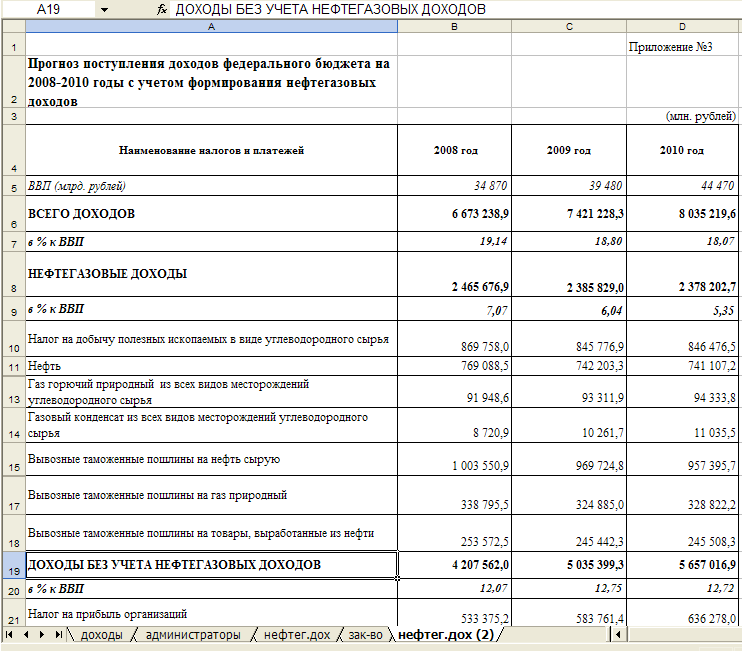Select ВСЕГО ДОХОДОВ cell

(212, 214)
